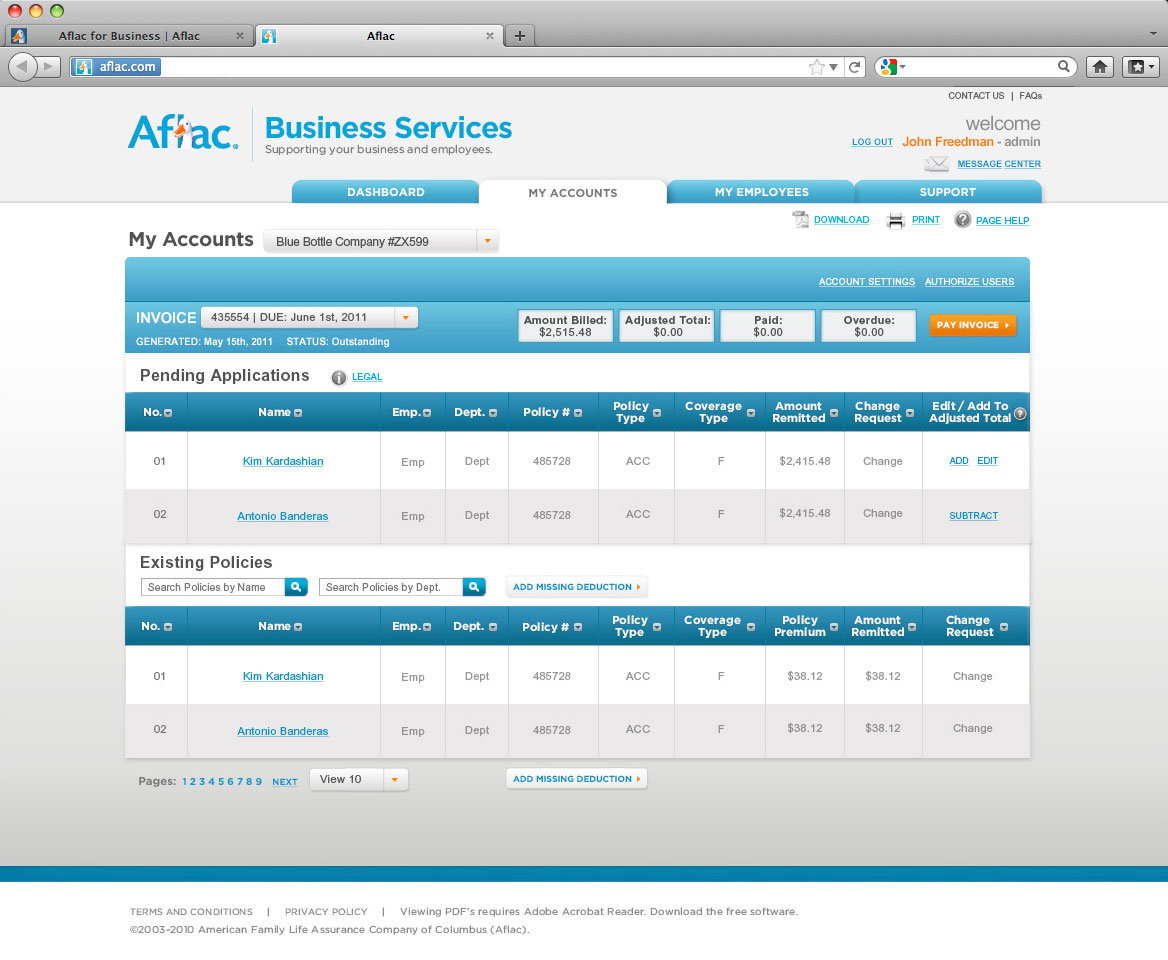
Task: Sort Pending Applications by Amount Remitted arrow
Action: point(834,413)
